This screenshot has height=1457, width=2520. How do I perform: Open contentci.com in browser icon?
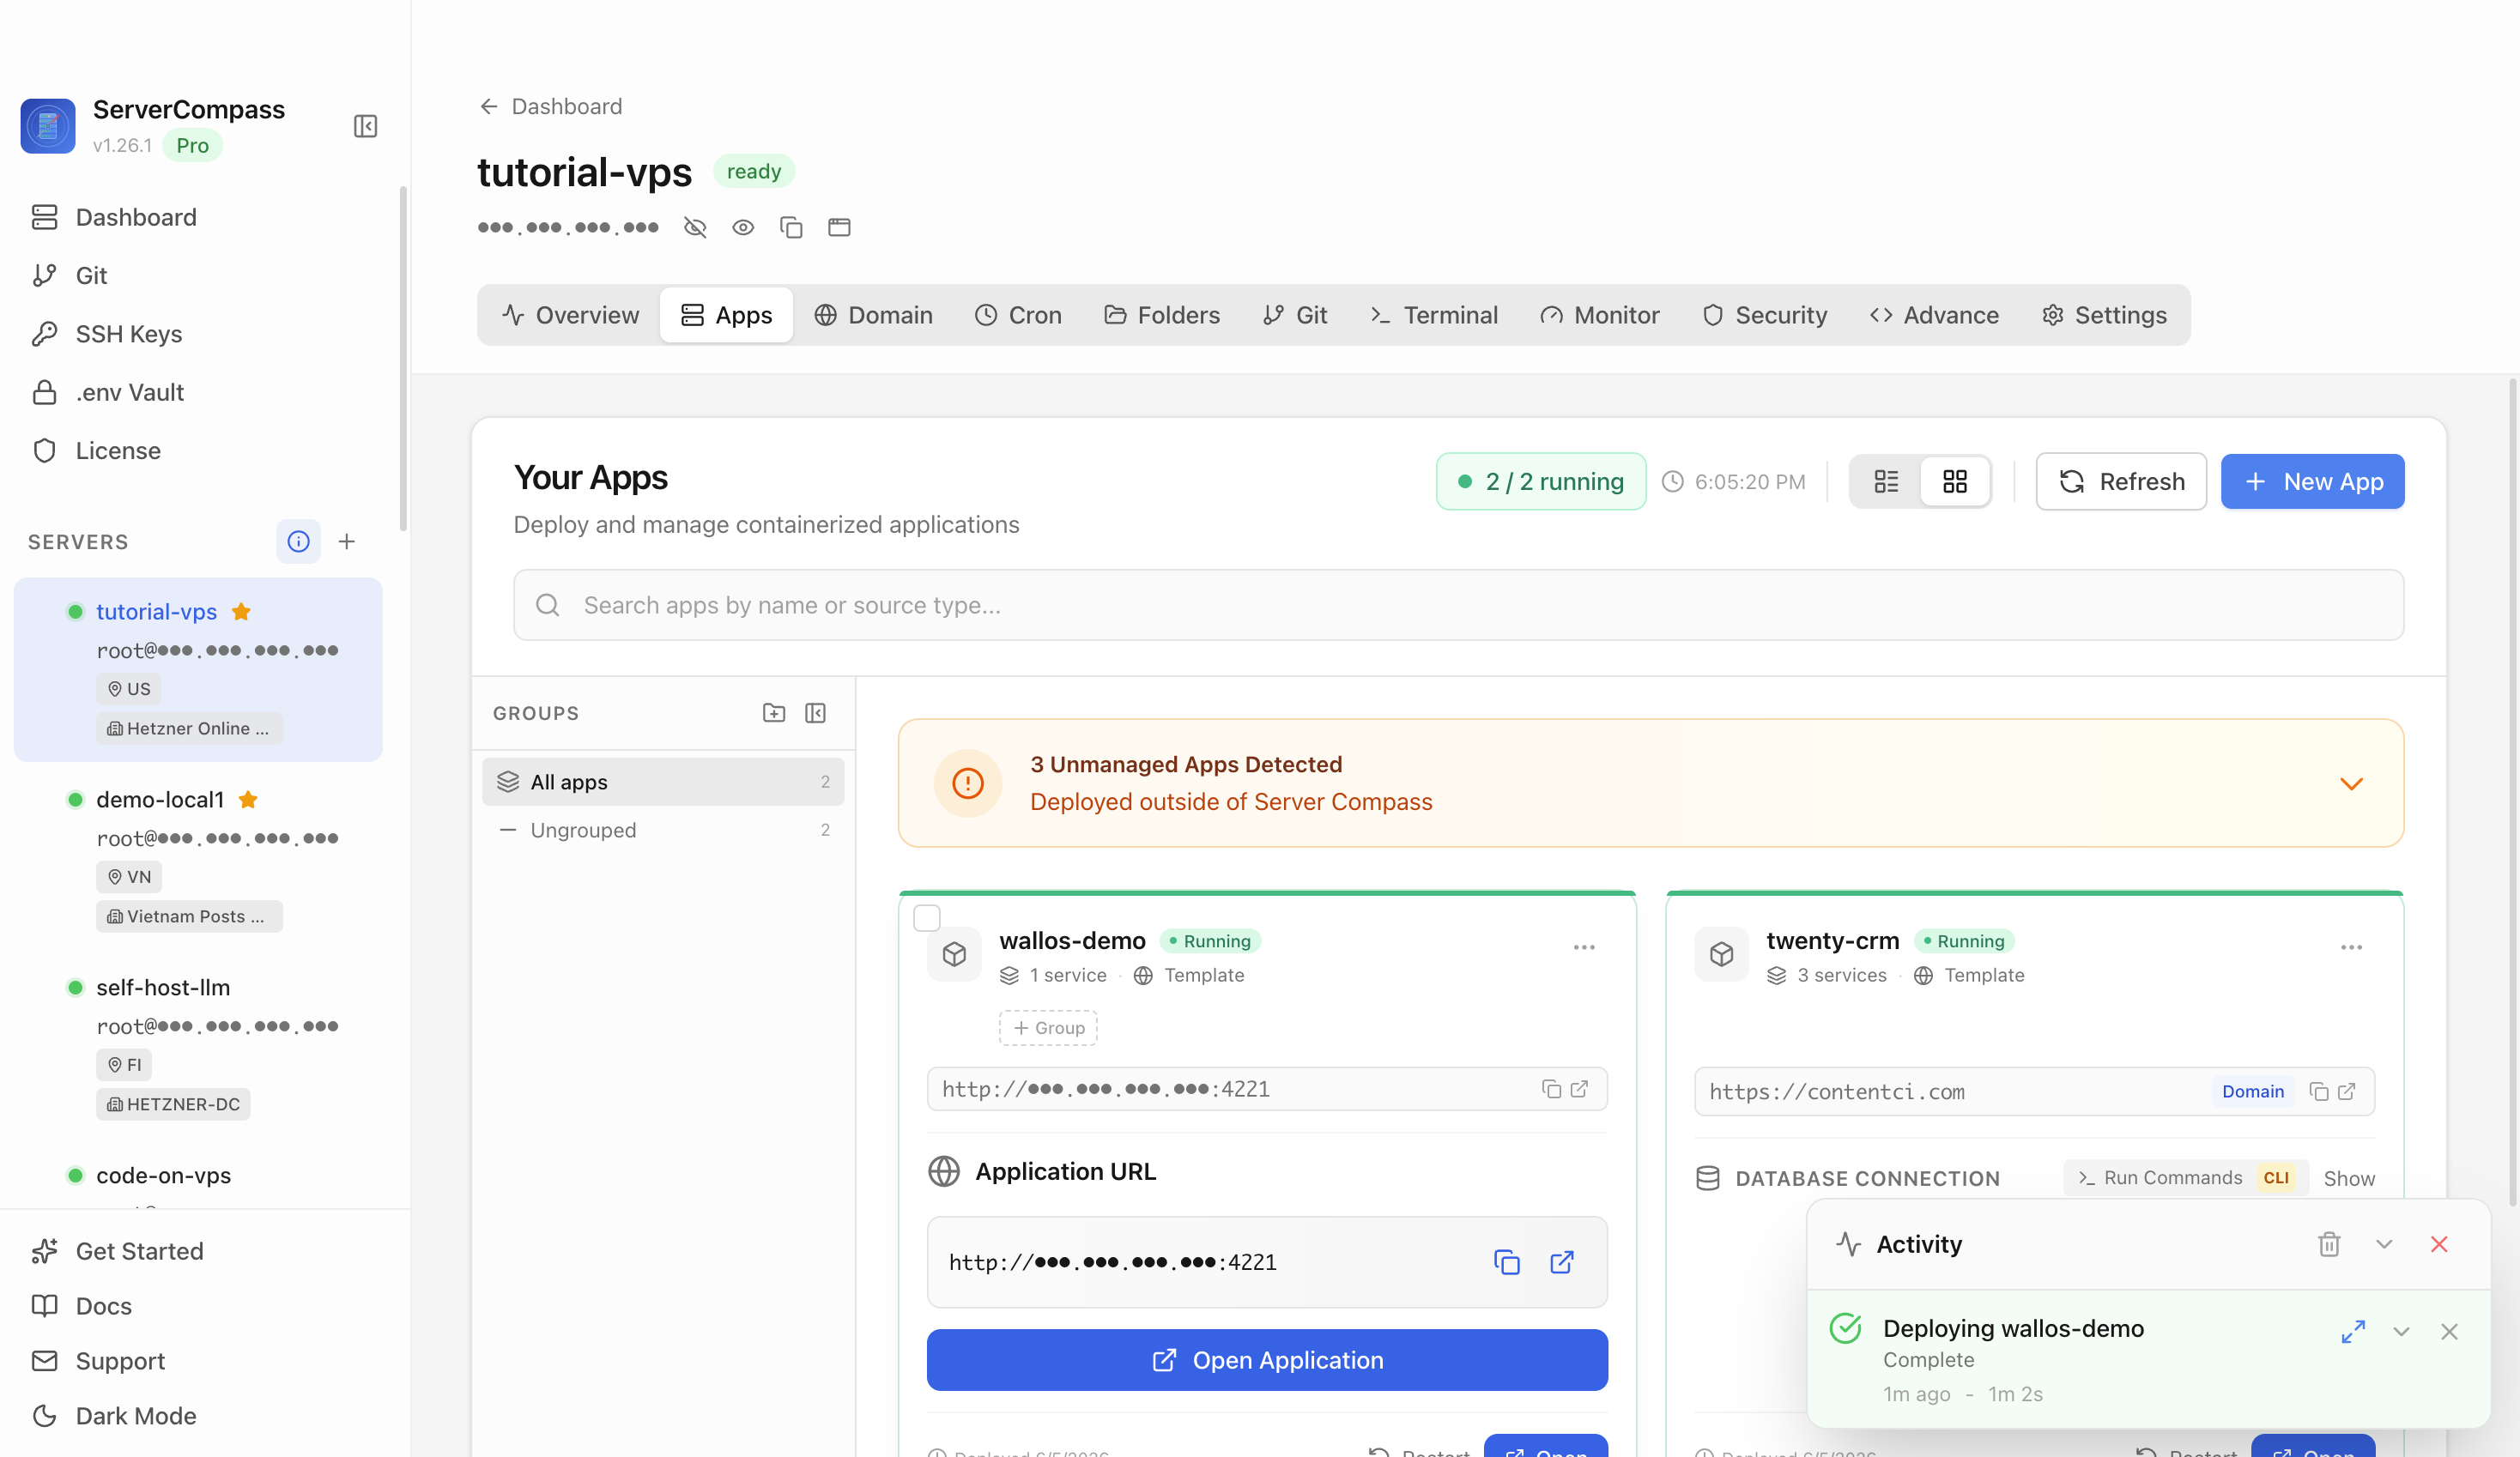click(x=2347, y=1091)
